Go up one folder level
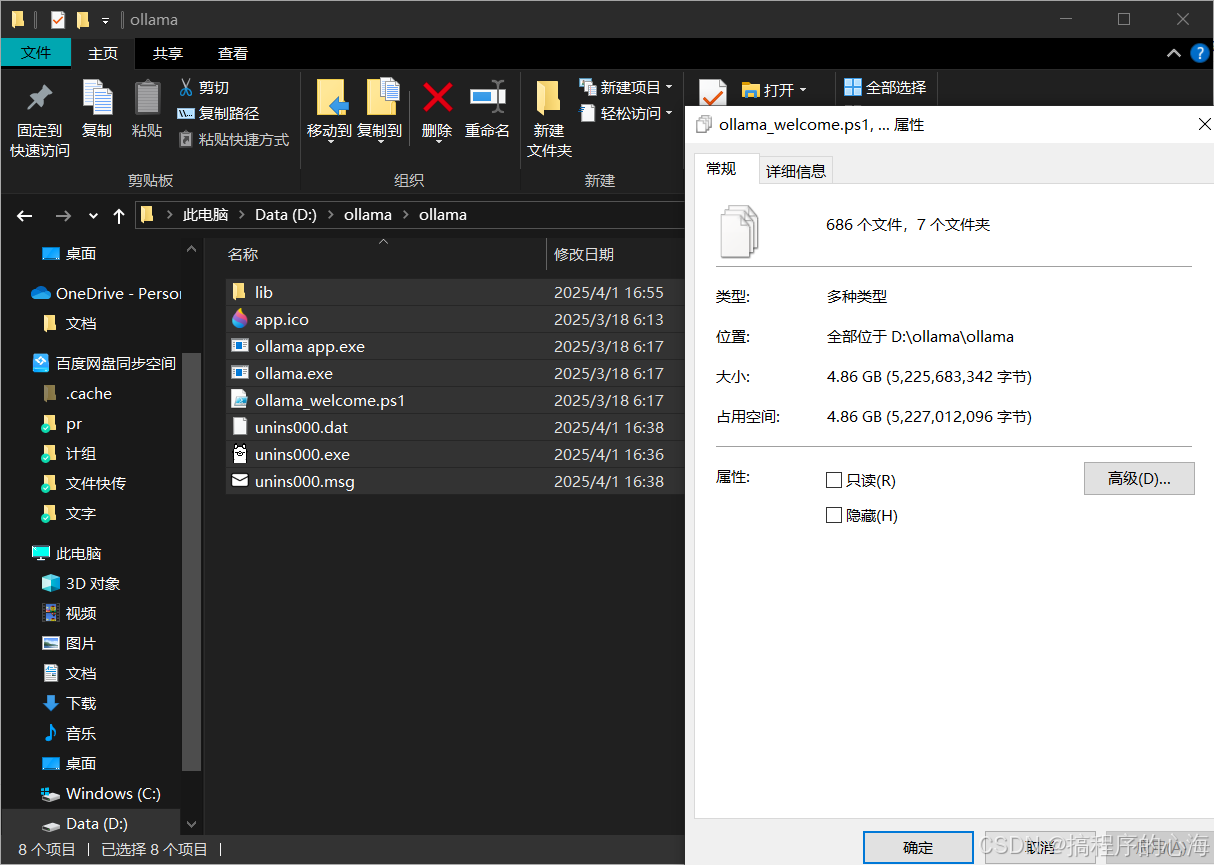 tap(119, 215)
